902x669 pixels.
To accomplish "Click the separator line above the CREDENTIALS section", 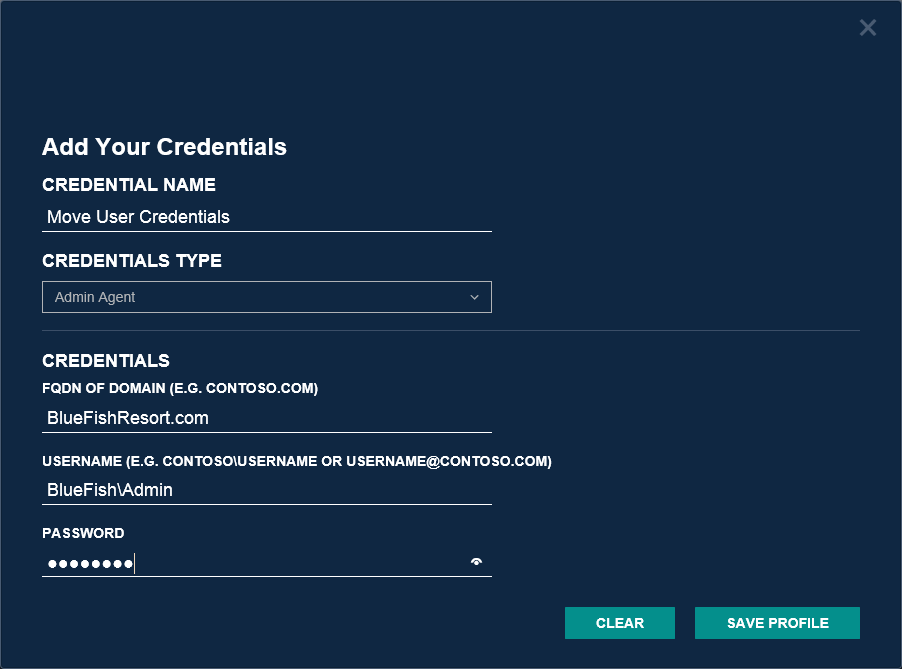I will click(450, 330).
